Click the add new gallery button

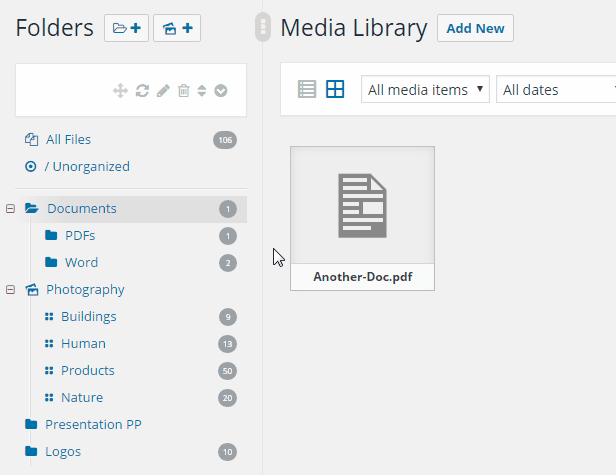pyautogui.click(x=176, y=28)
